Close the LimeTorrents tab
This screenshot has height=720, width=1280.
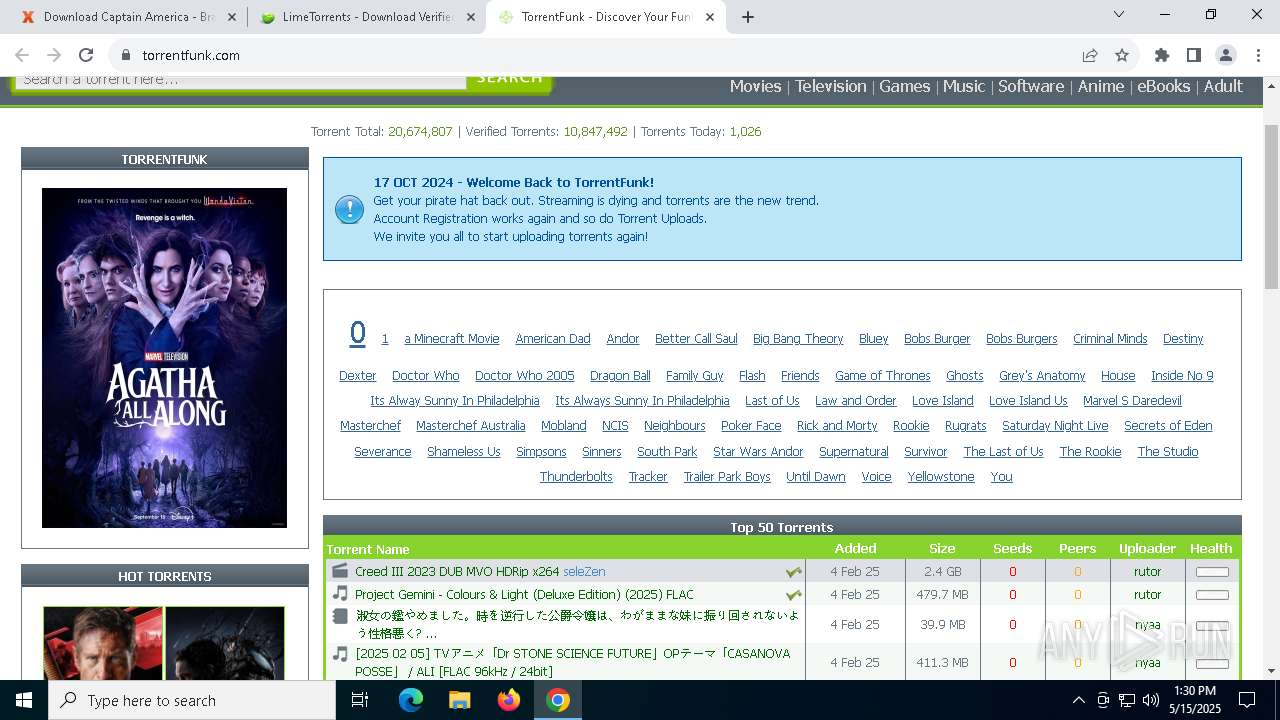coord(471,17)
